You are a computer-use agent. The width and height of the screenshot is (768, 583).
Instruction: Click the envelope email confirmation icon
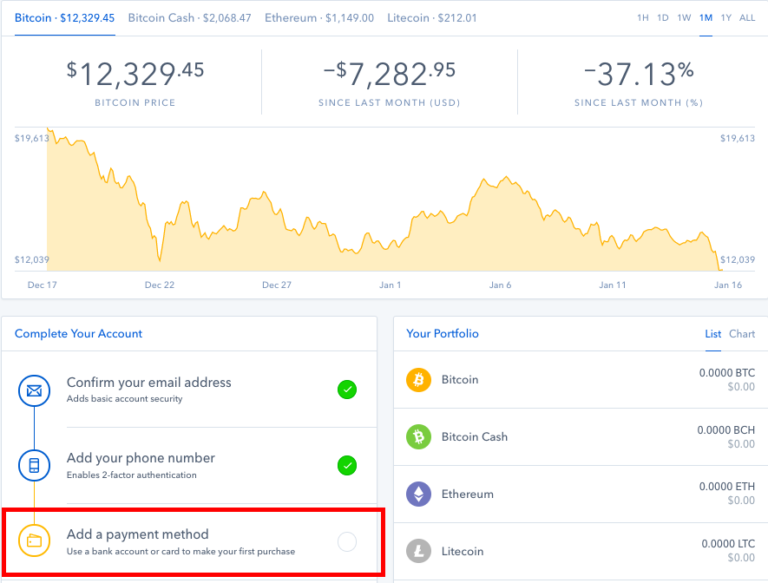click(34, 390)
